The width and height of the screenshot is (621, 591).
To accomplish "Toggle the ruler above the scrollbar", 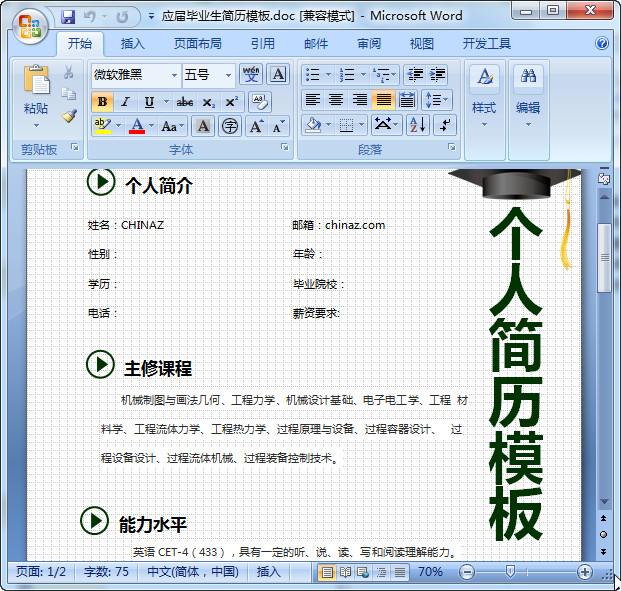I will 604,179.
